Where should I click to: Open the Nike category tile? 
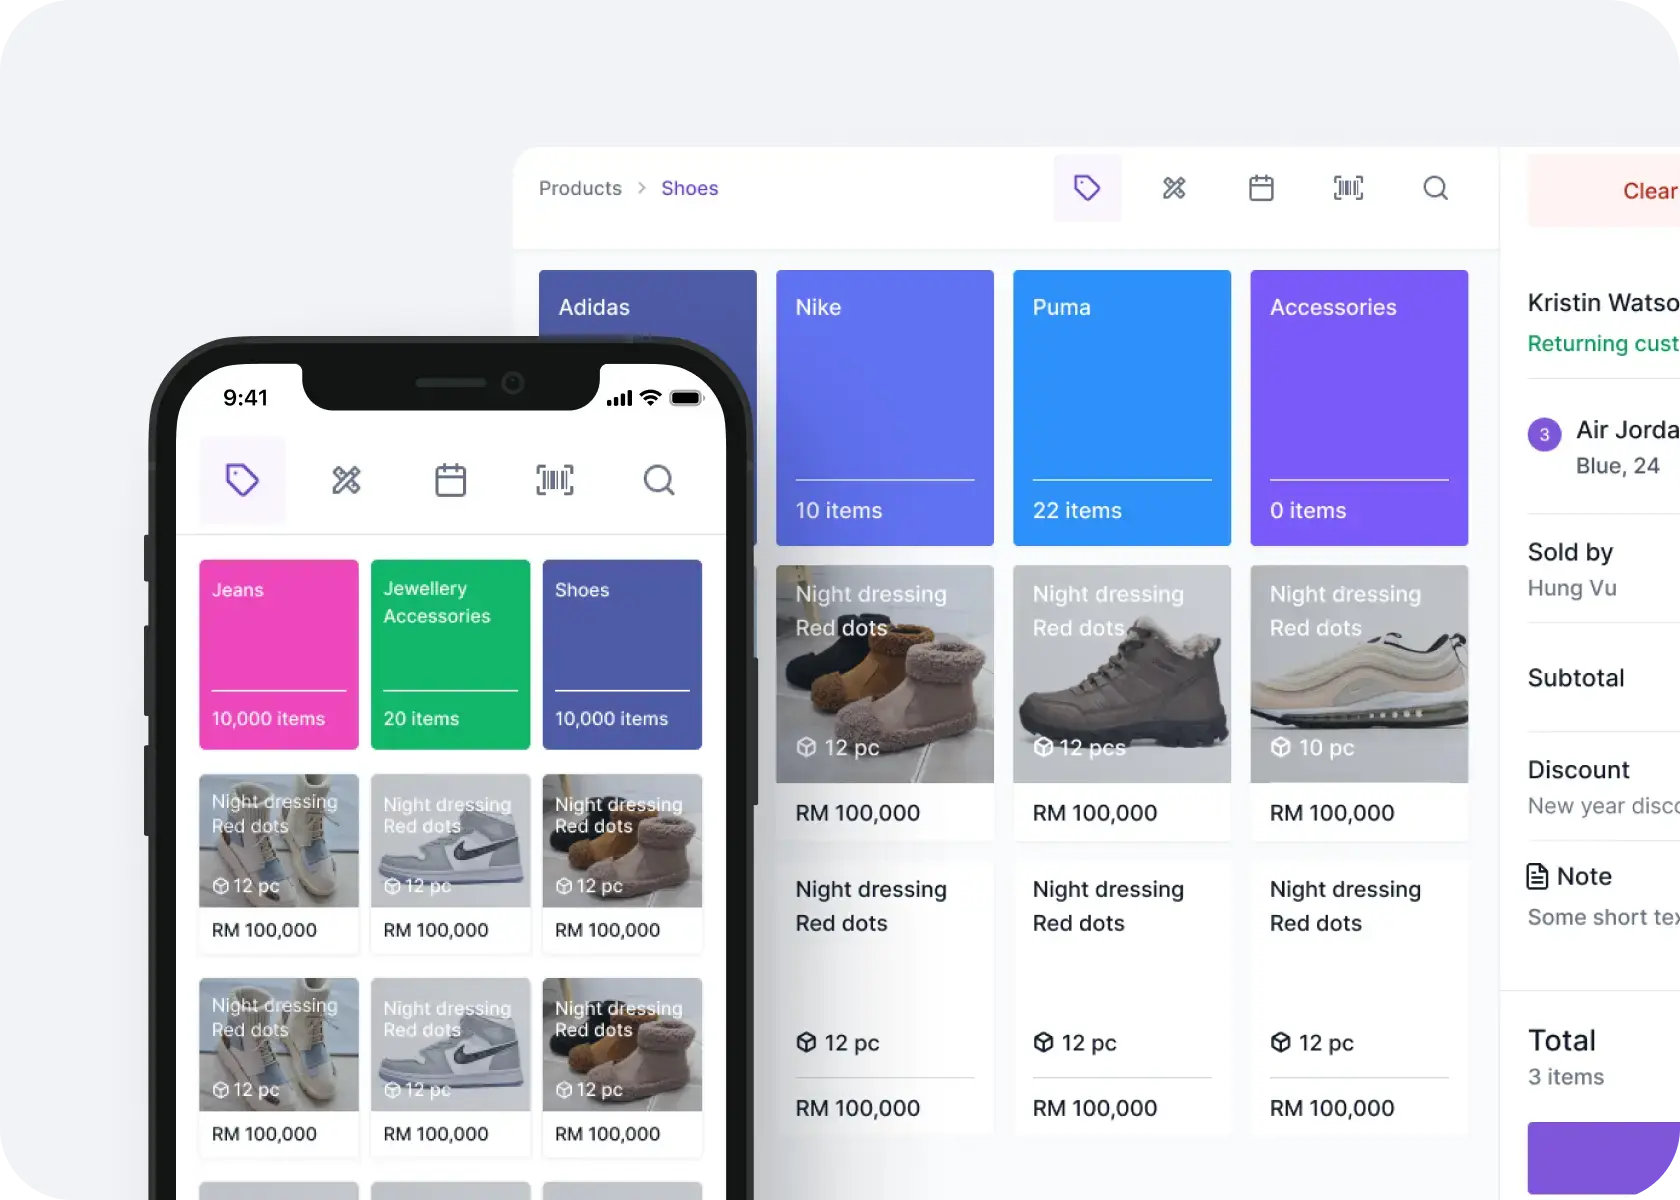pyautogui.click(x=884, y=407)
